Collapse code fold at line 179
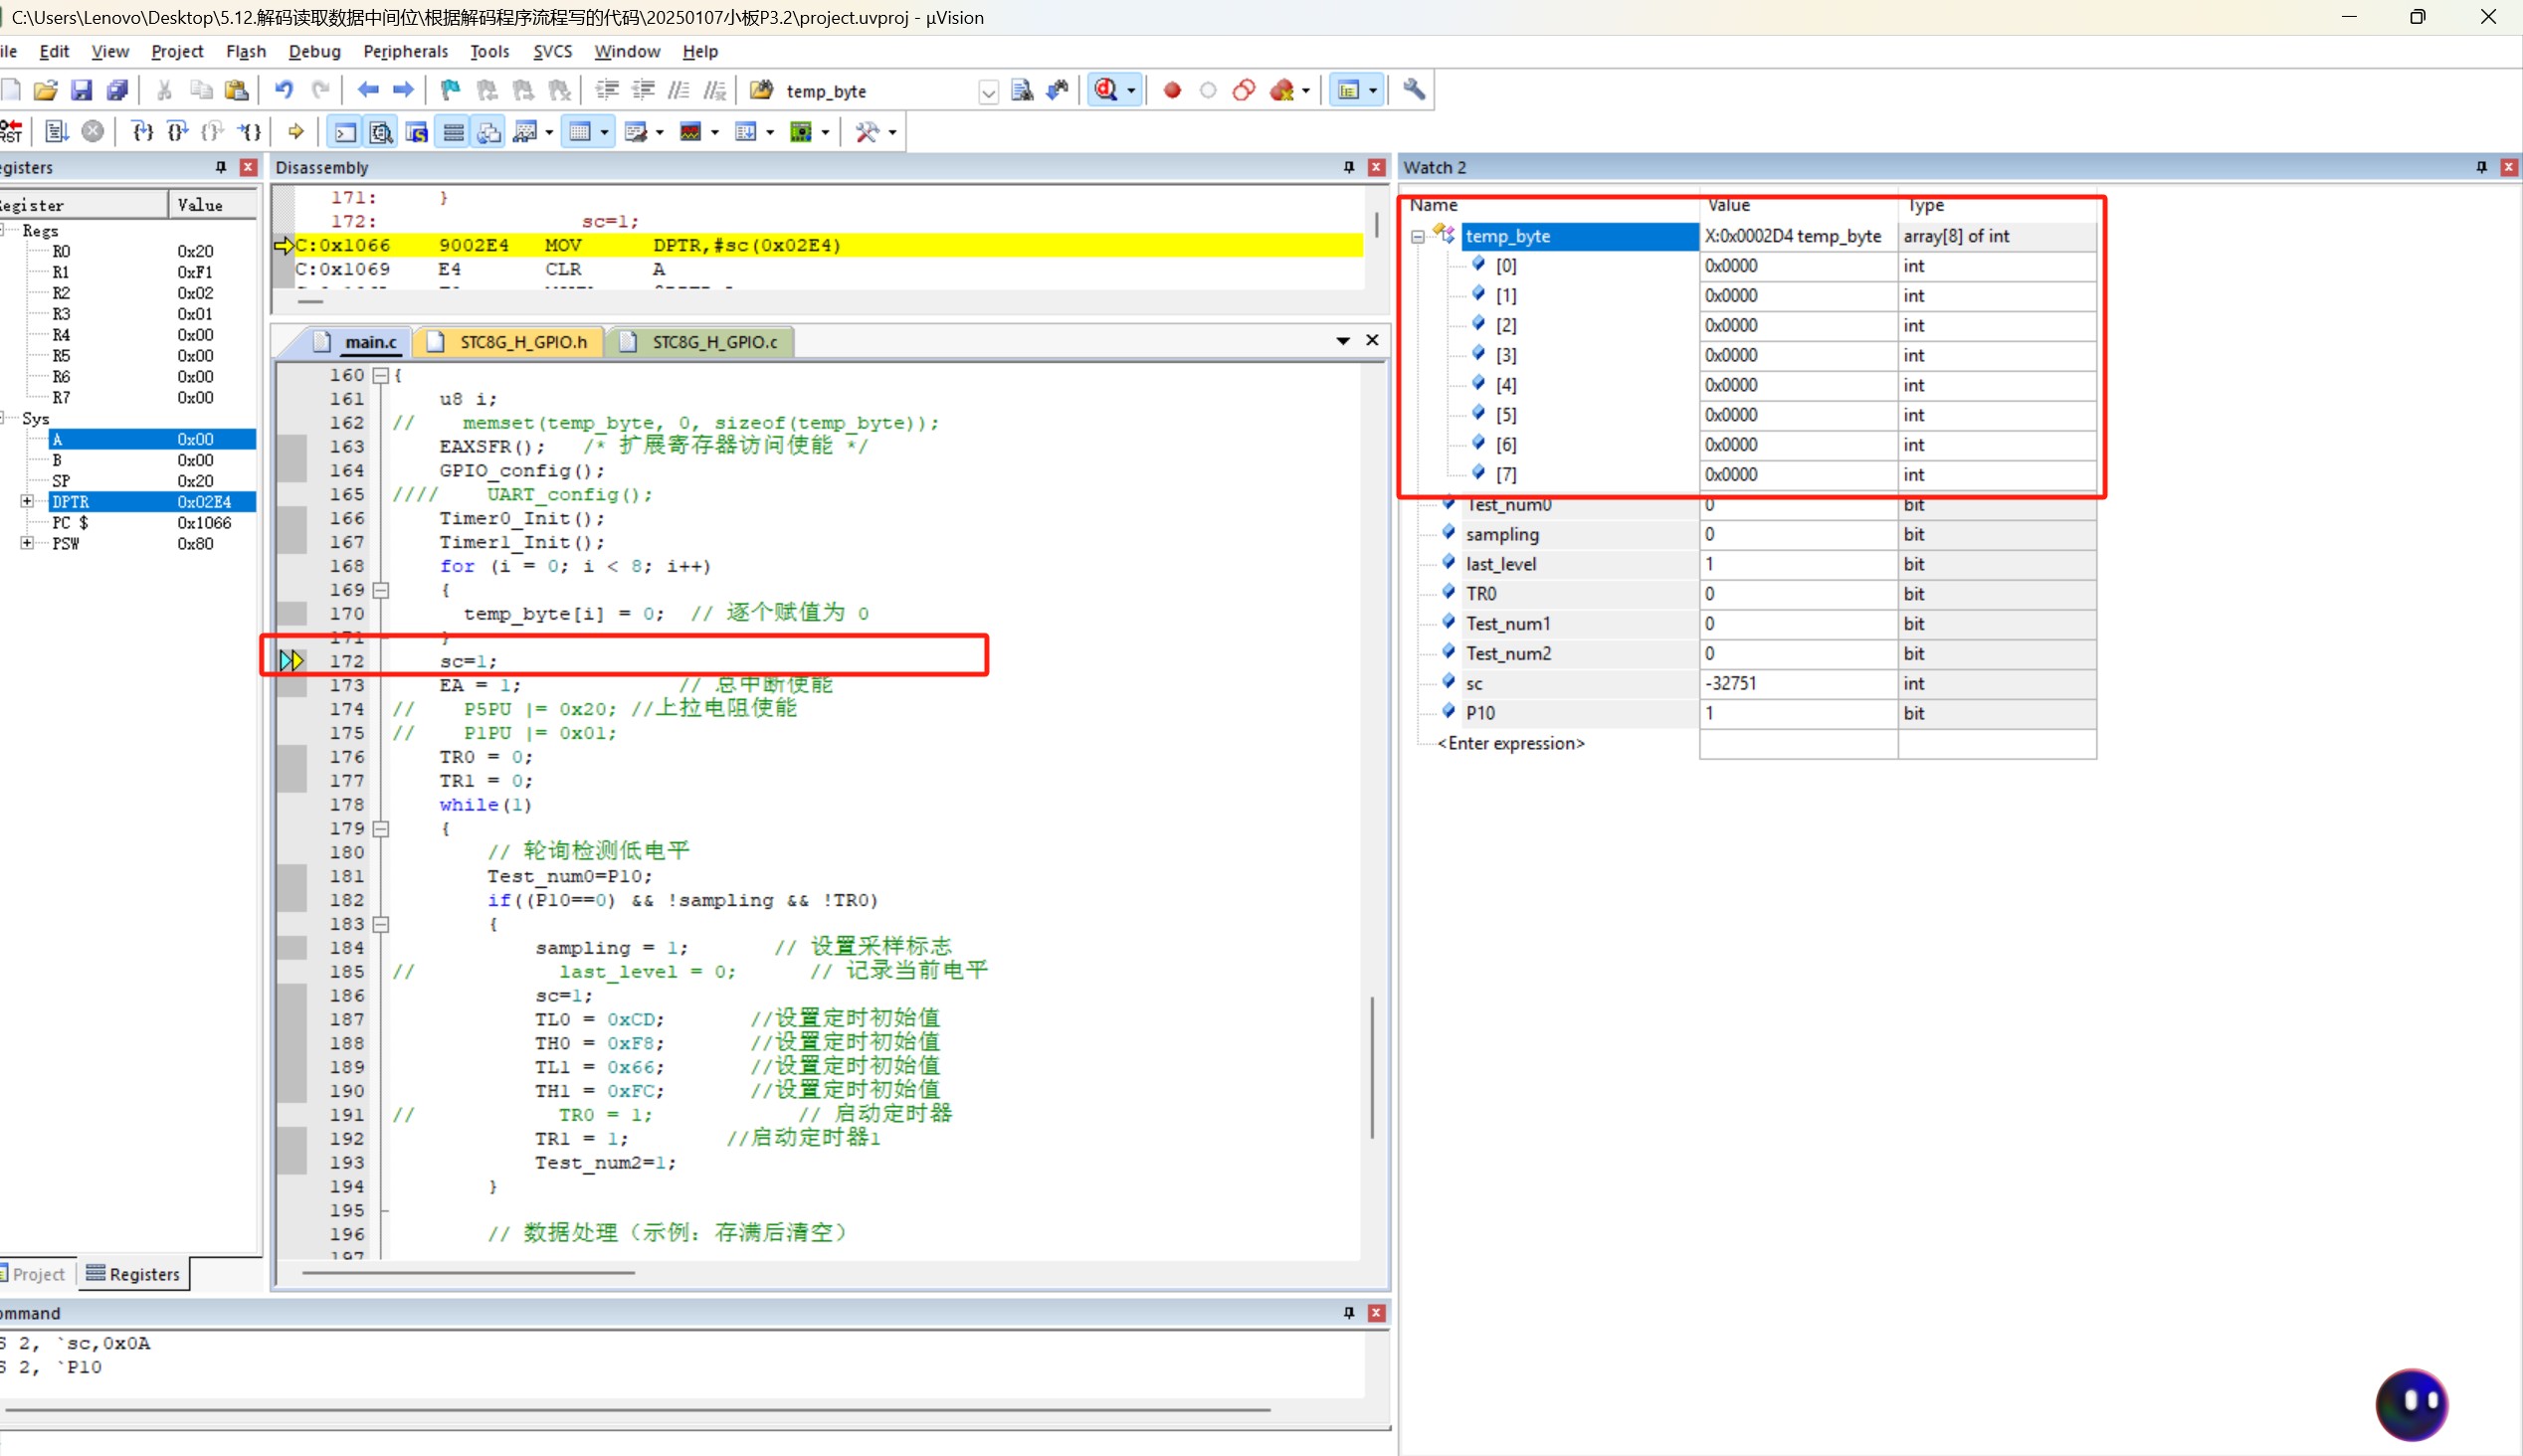 pyautogui.click(x=381, y=829)
